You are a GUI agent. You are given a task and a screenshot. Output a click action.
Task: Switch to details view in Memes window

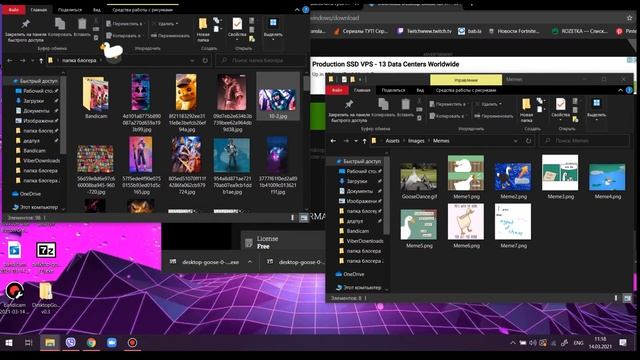tap(616, 298)
